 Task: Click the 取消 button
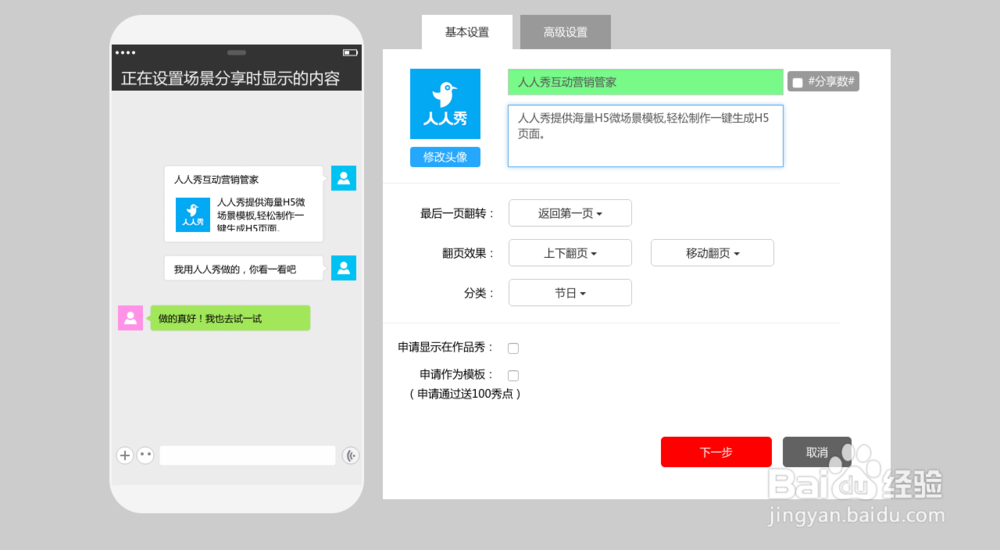[817, 452]
